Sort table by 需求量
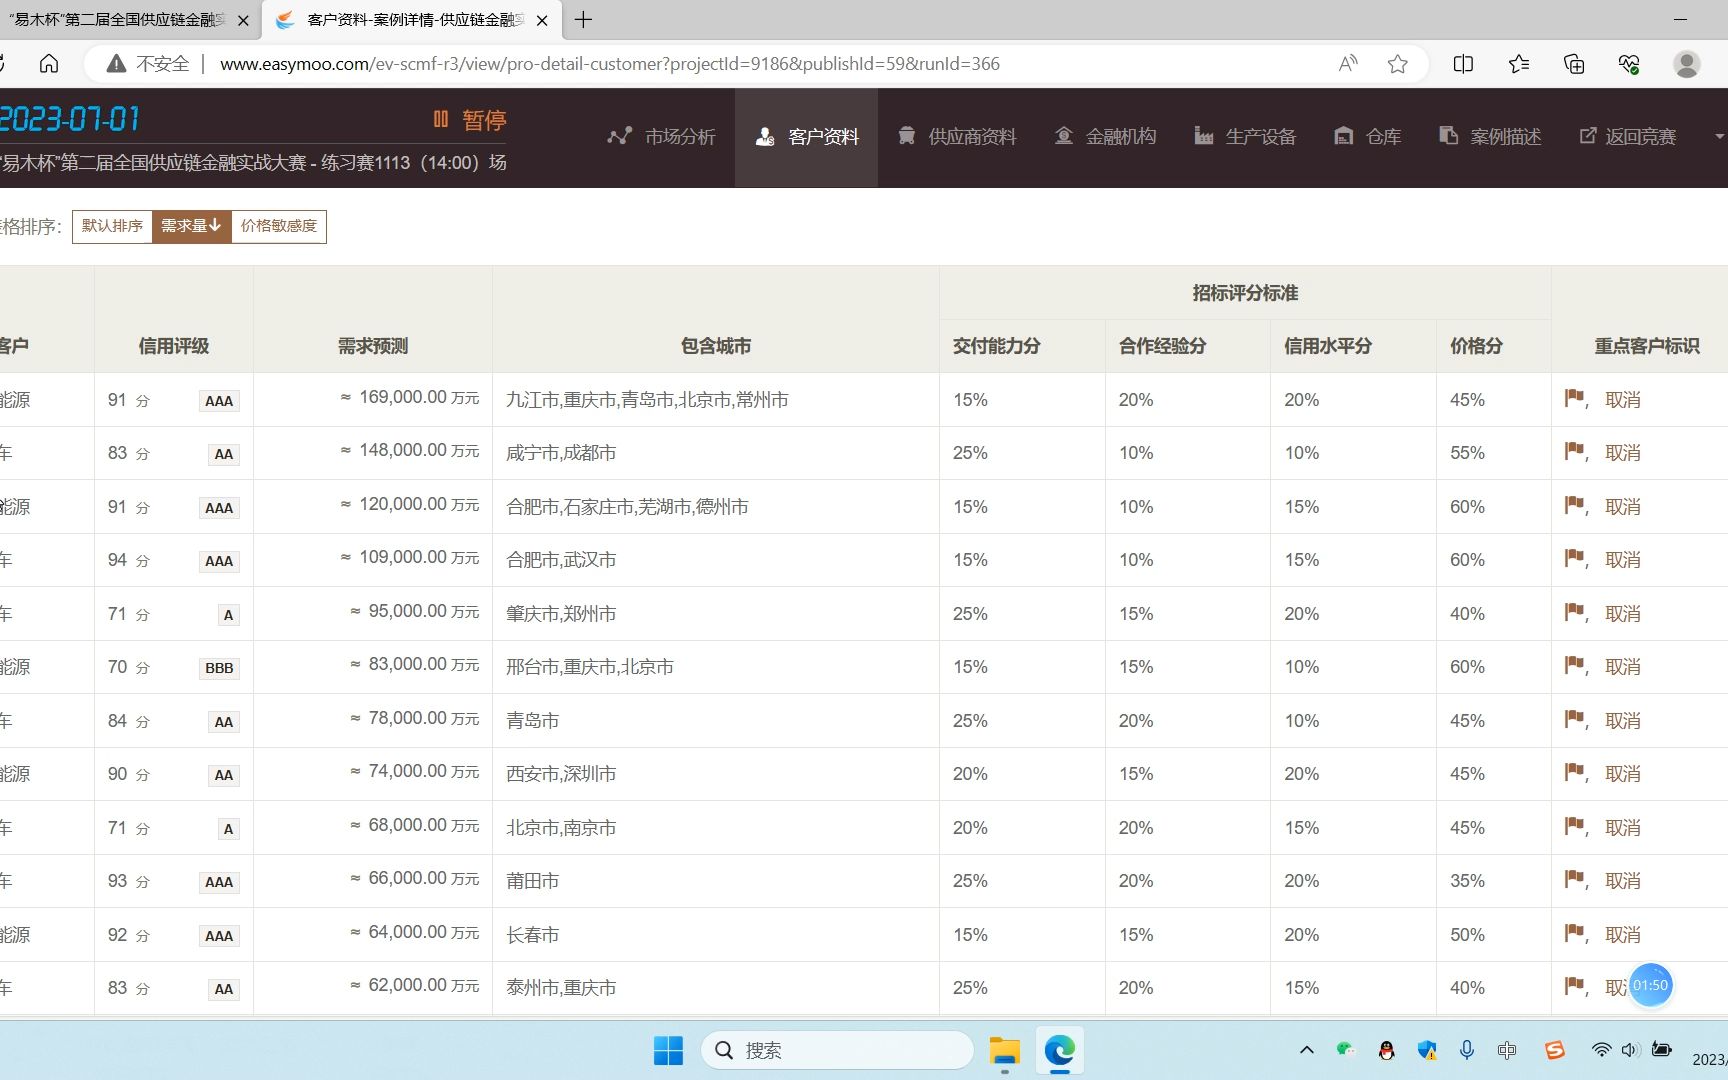 (191, 226)
